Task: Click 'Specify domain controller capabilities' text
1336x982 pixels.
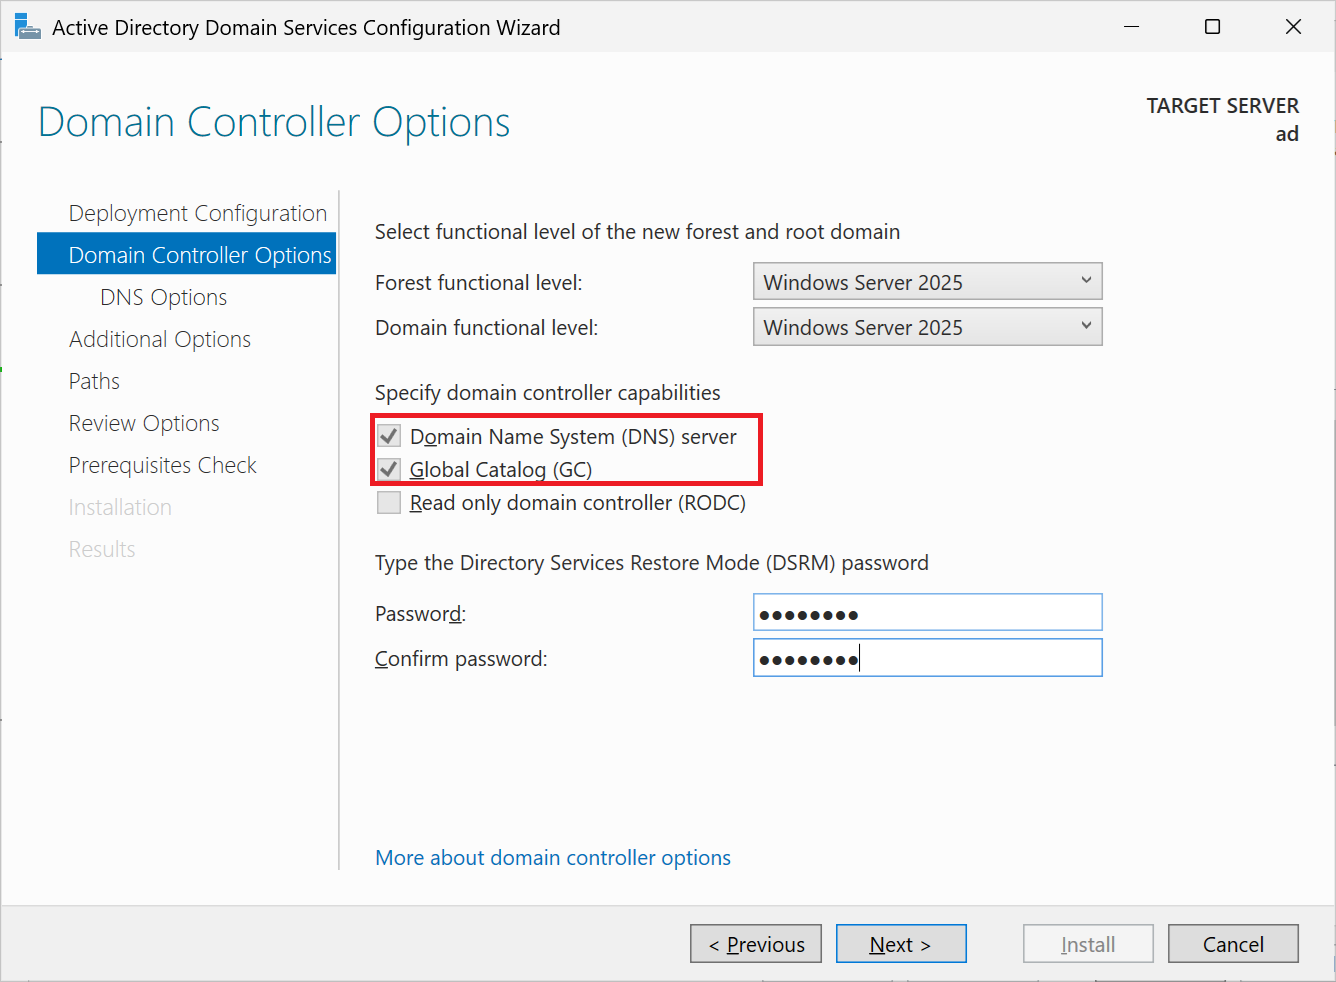Action: (x=548, y=393)
